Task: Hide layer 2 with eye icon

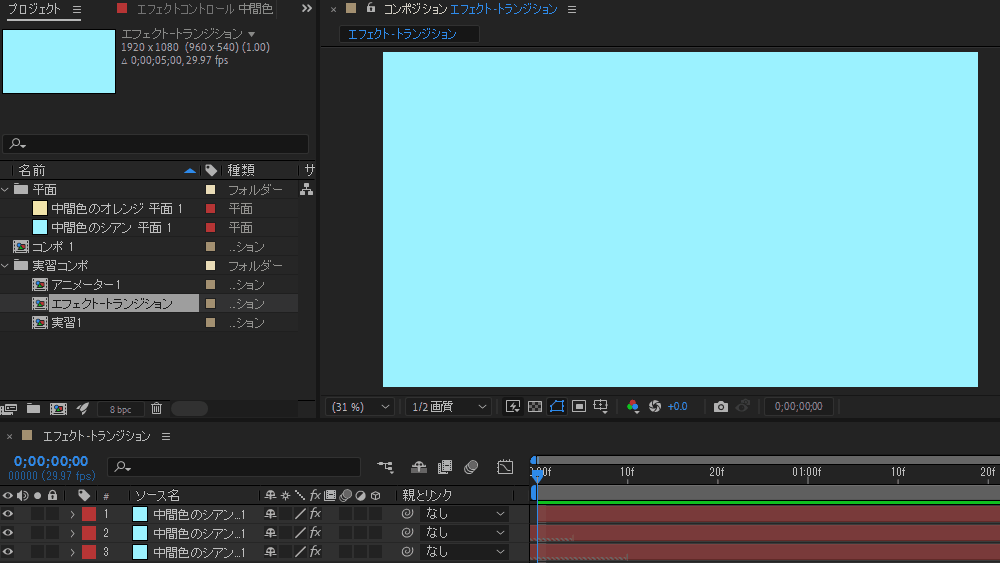Action: coord(8,533)
